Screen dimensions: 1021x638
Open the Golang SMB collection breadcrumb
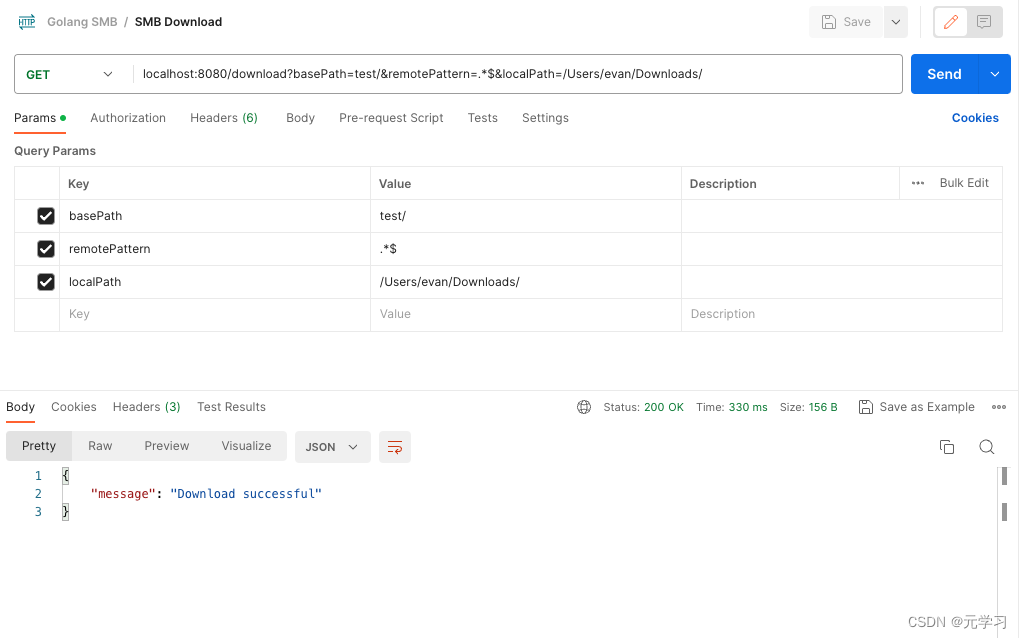82,22
